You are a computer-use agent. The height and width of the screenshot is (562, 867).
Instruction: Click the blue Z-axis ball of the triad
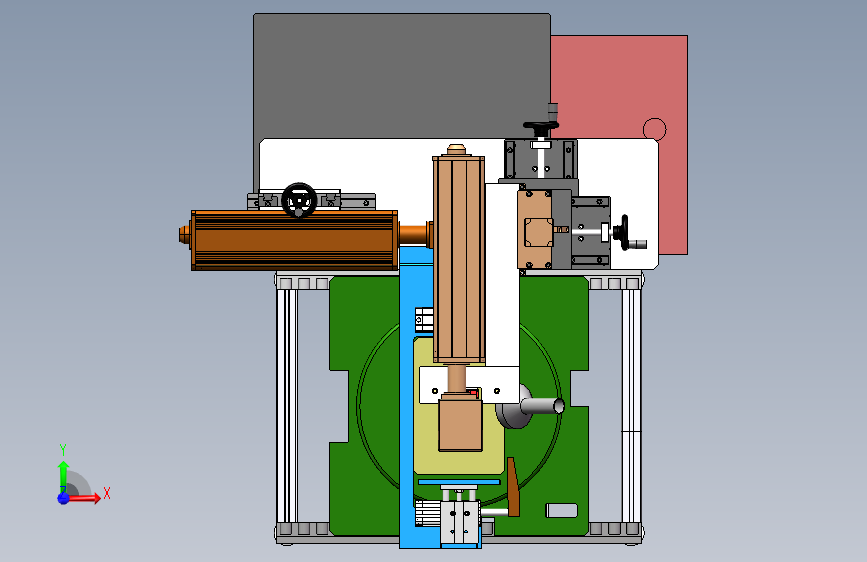coord(63,498)
